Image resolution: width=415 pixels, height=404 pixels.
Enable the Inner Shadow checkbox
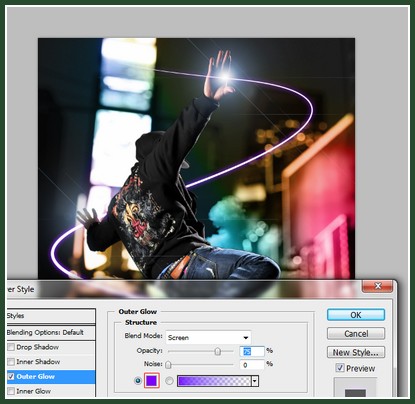click(x=11, y=362)
